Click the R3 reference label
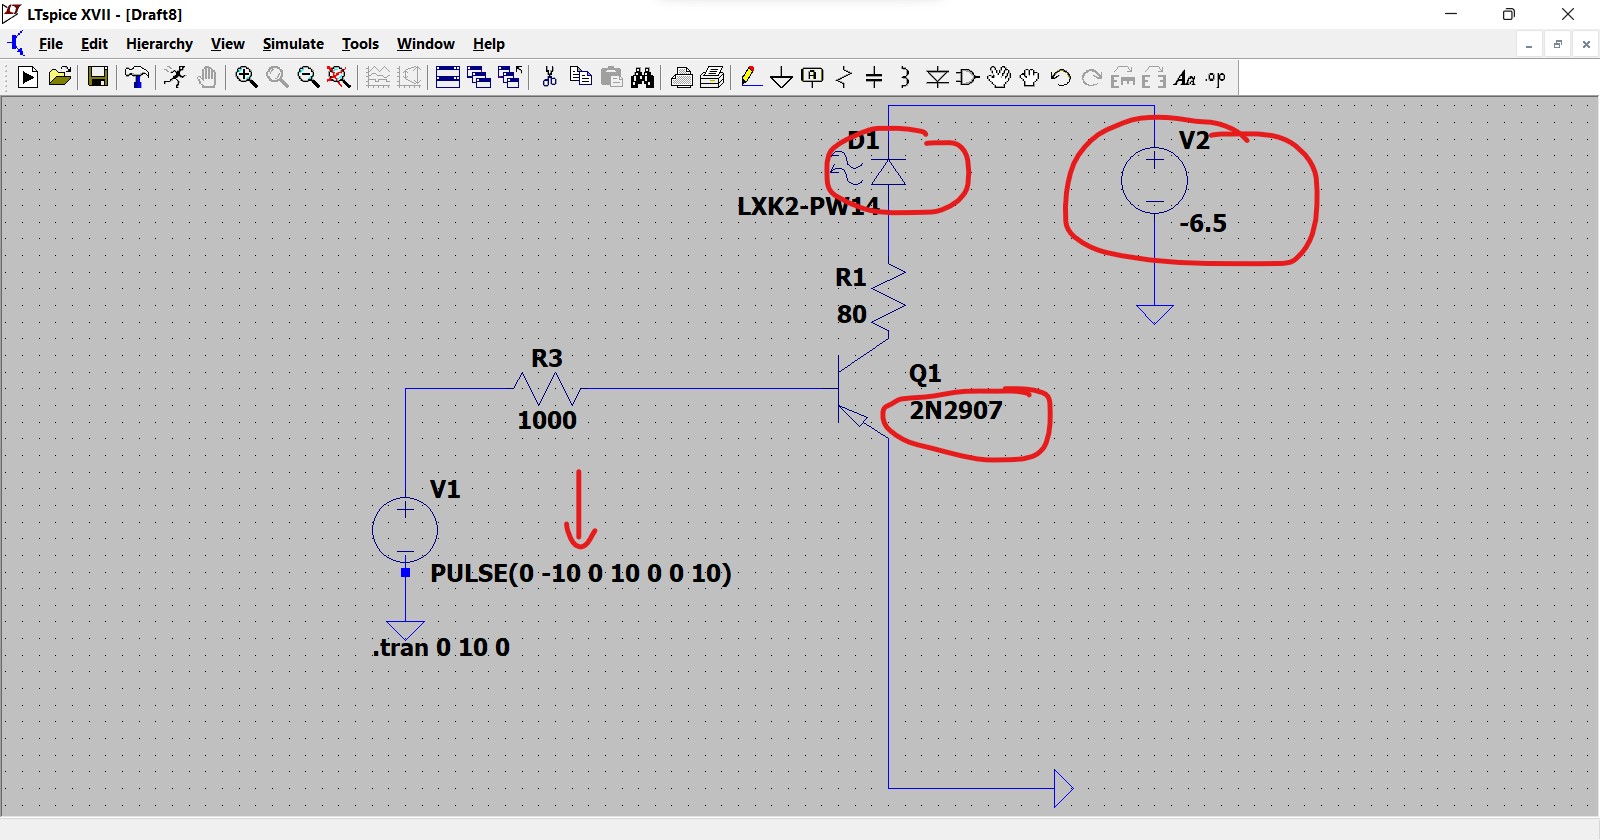 click(x=547, y=358)
